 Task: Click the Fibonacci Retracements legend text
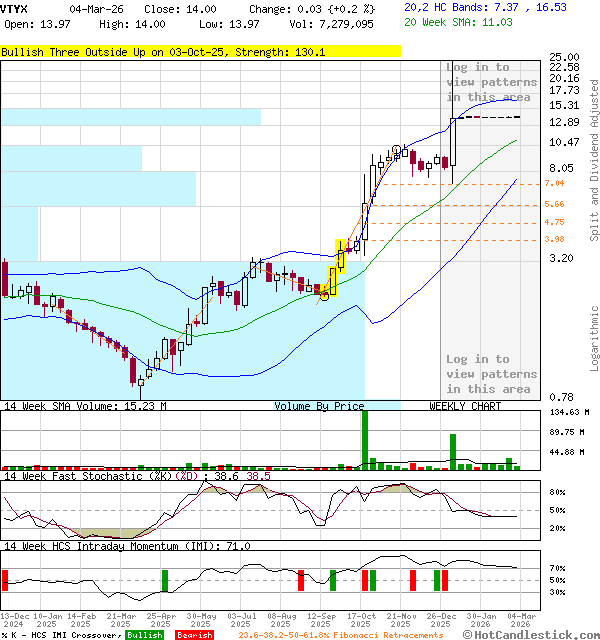pyautogui.click(x=340, y=635)
